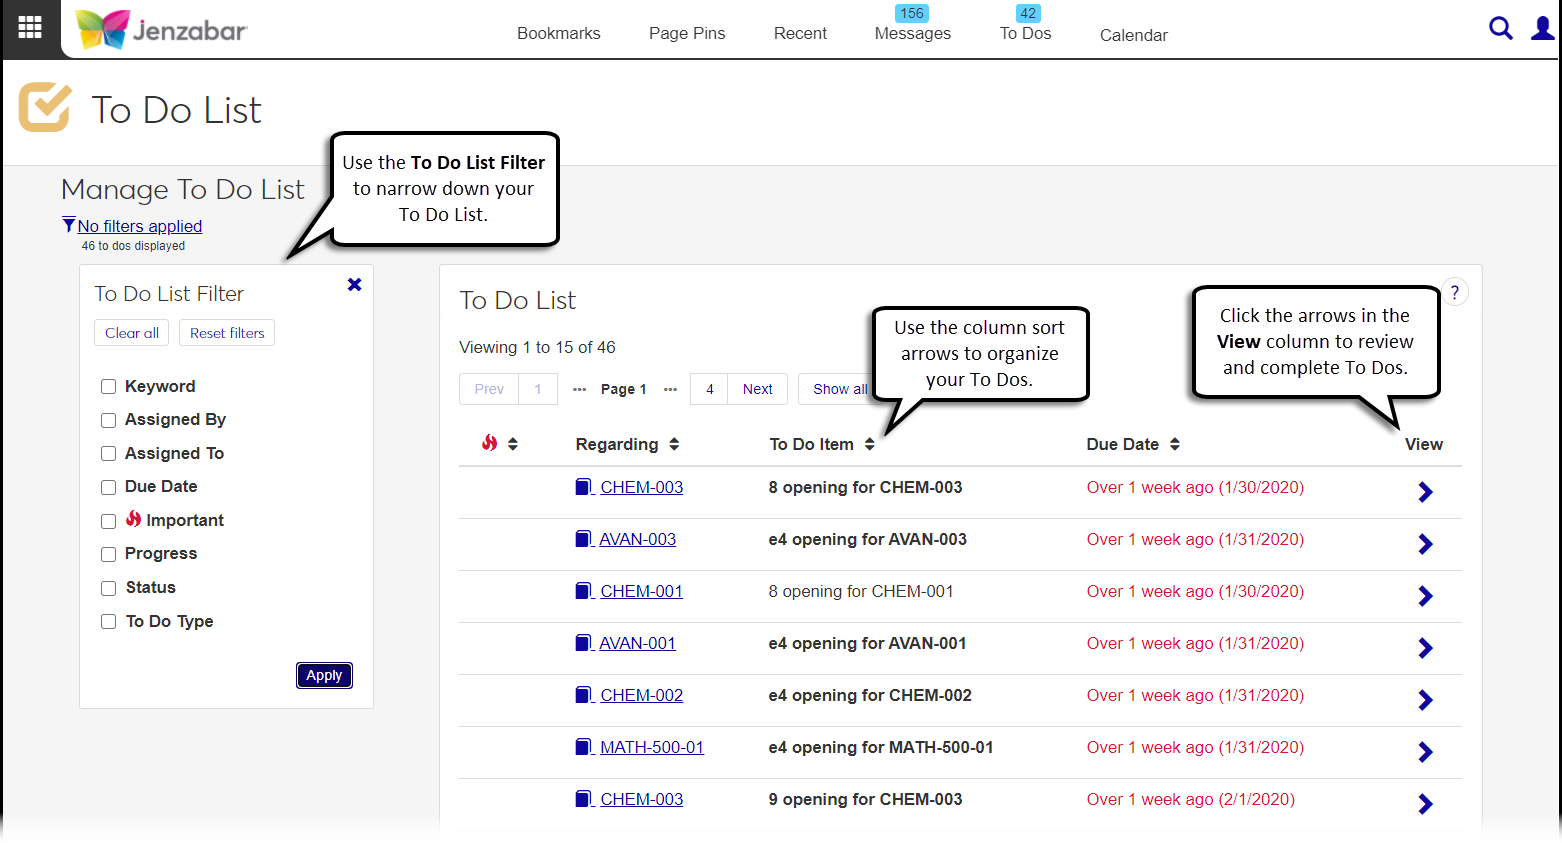Open view arrow for first CHEM-003 row
Viewport: 1562px width, 843px height.
click(x=1425, y=492)
